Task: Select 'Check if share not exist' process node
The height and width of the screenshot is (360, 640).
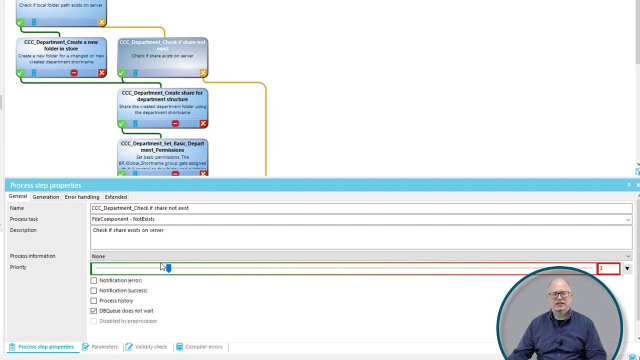Action: point(162,57)
